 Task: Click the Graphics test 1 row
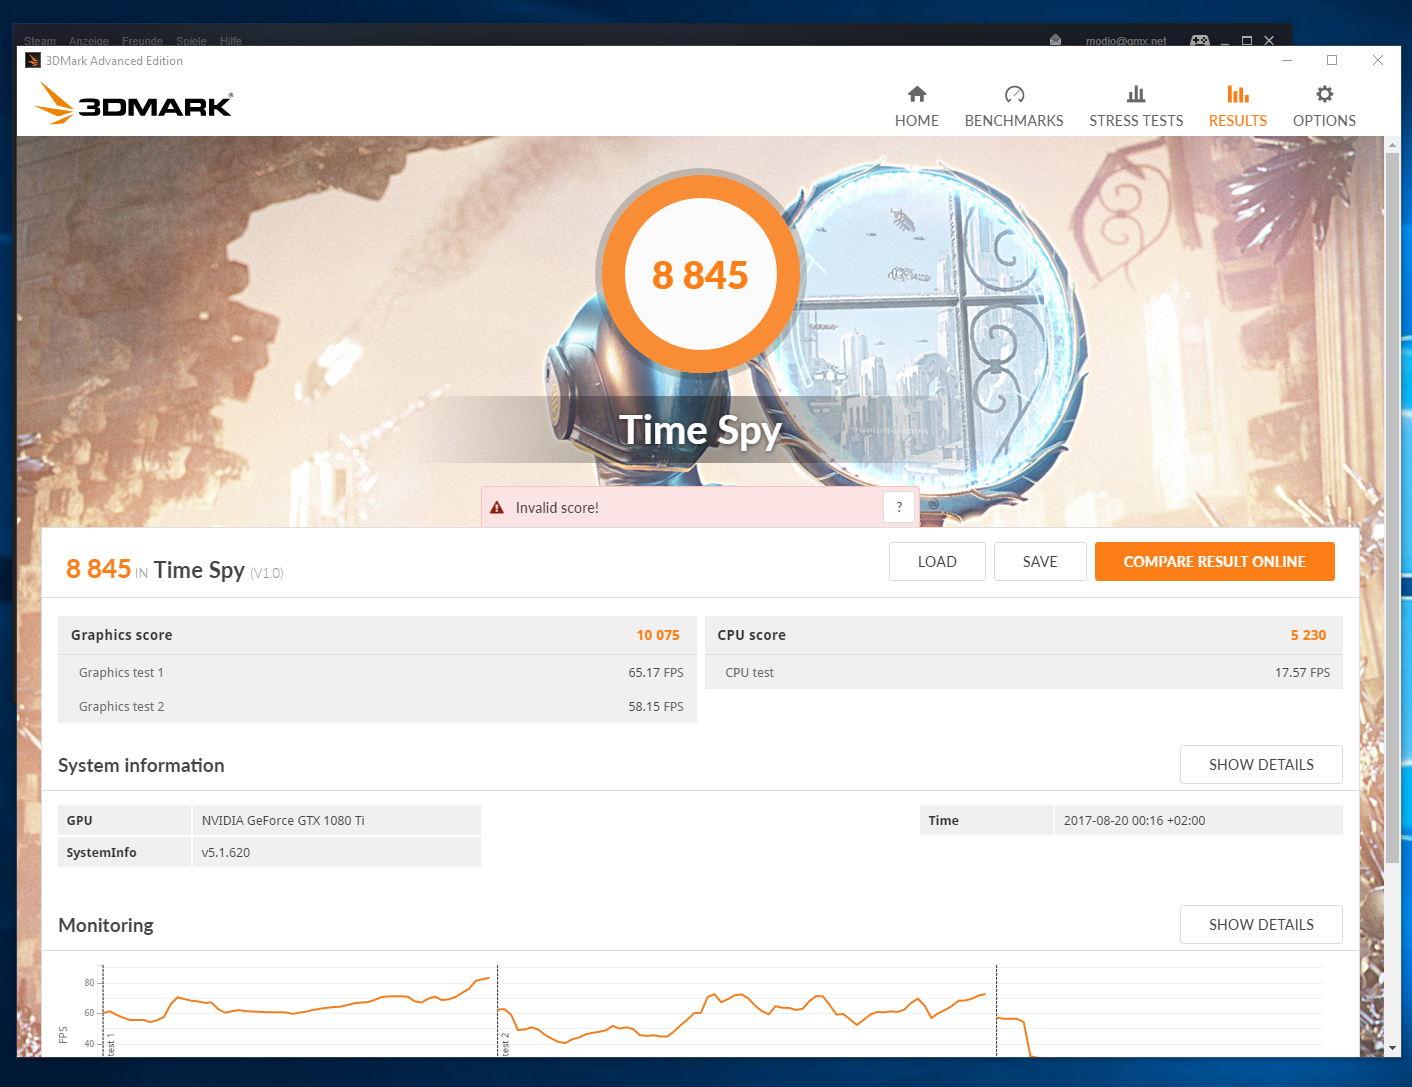[x=377, y=672]
